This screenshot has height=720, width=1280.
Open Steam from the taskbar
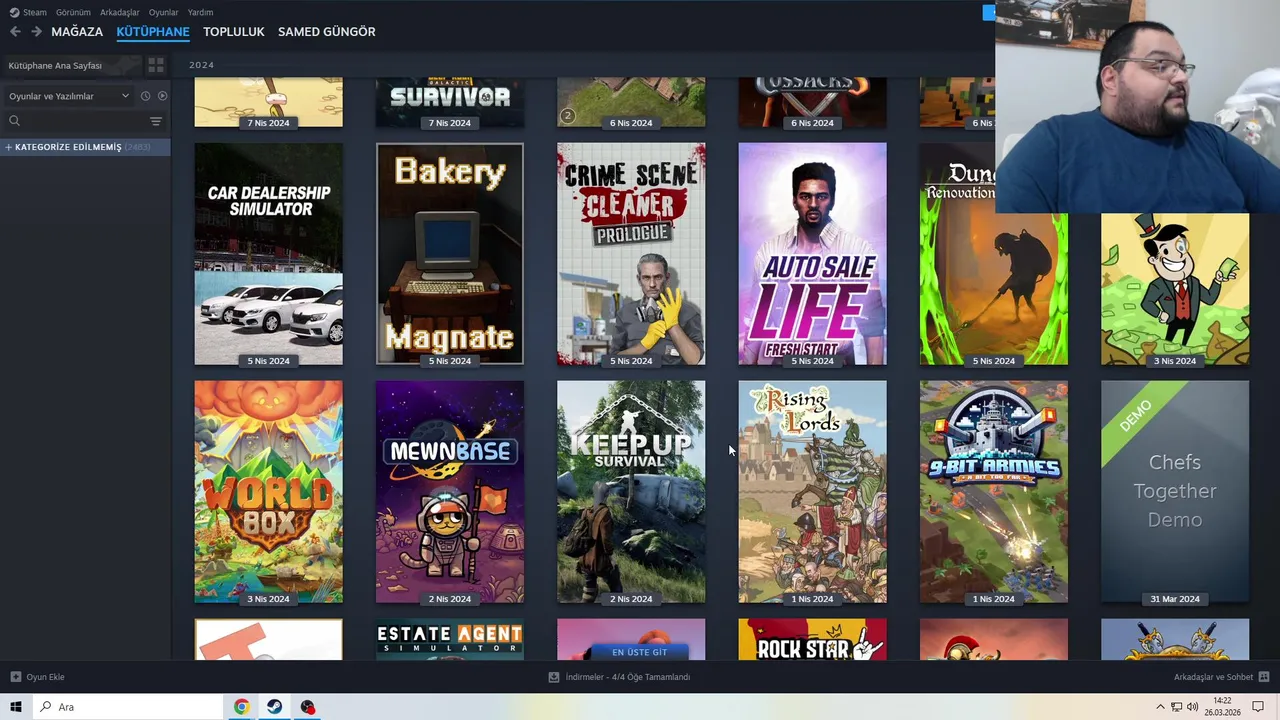click(274, 707)
